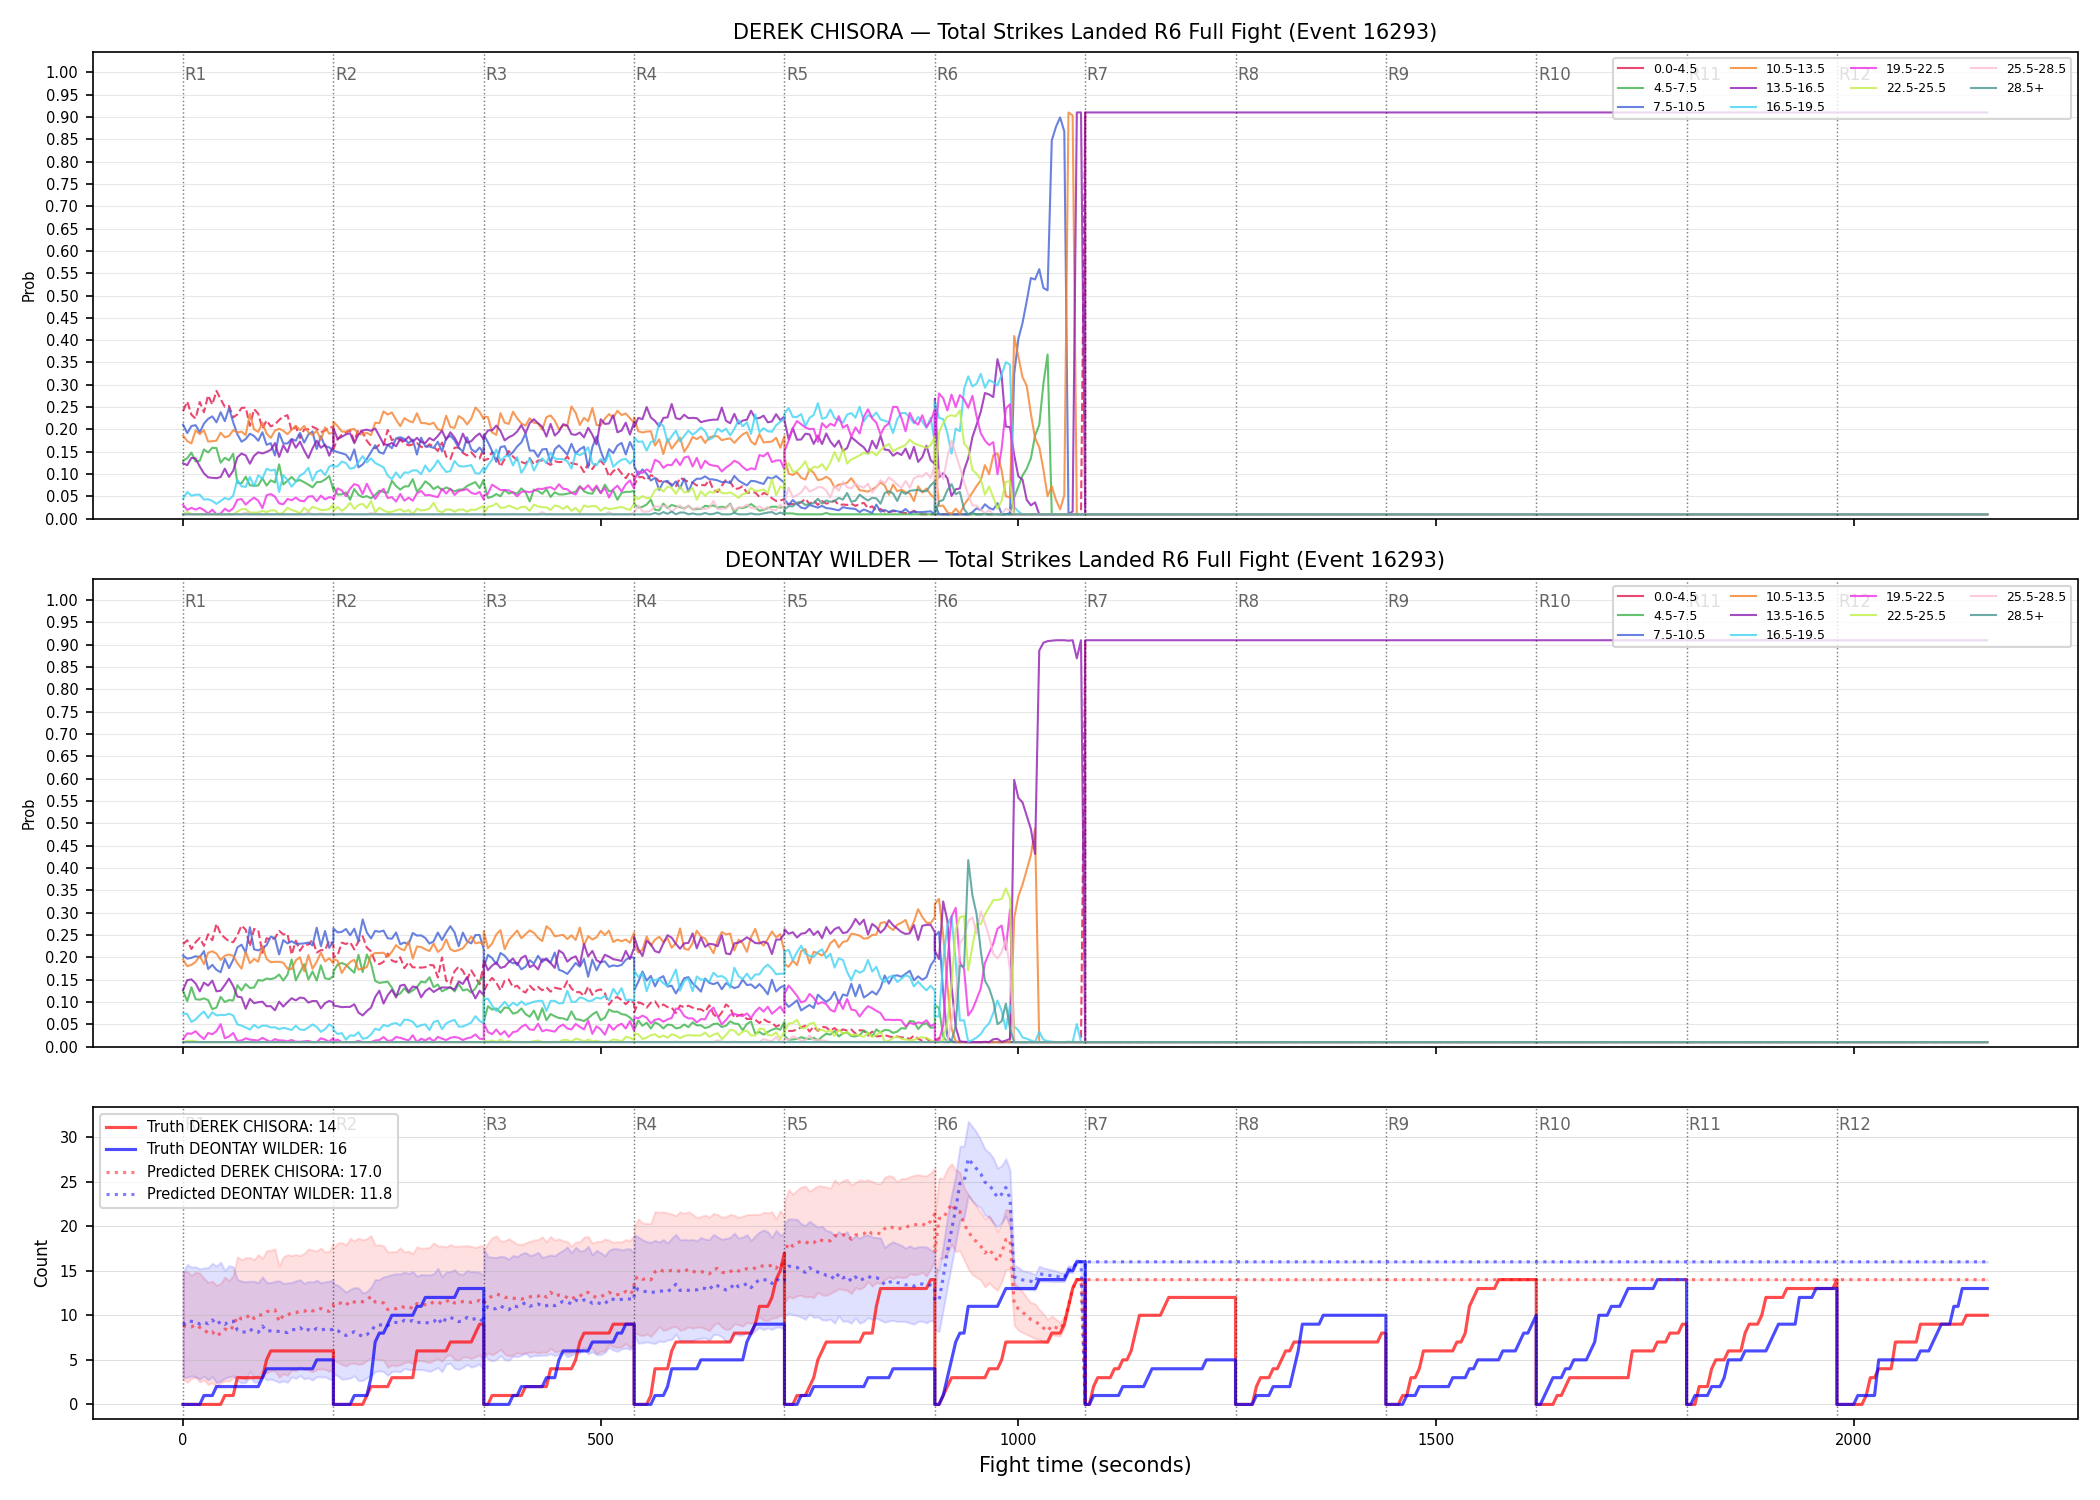This screenshot has width=2100, height=1500.
Task: Click the R9 round marker in Chisora chart
Action: point(1398,74)
